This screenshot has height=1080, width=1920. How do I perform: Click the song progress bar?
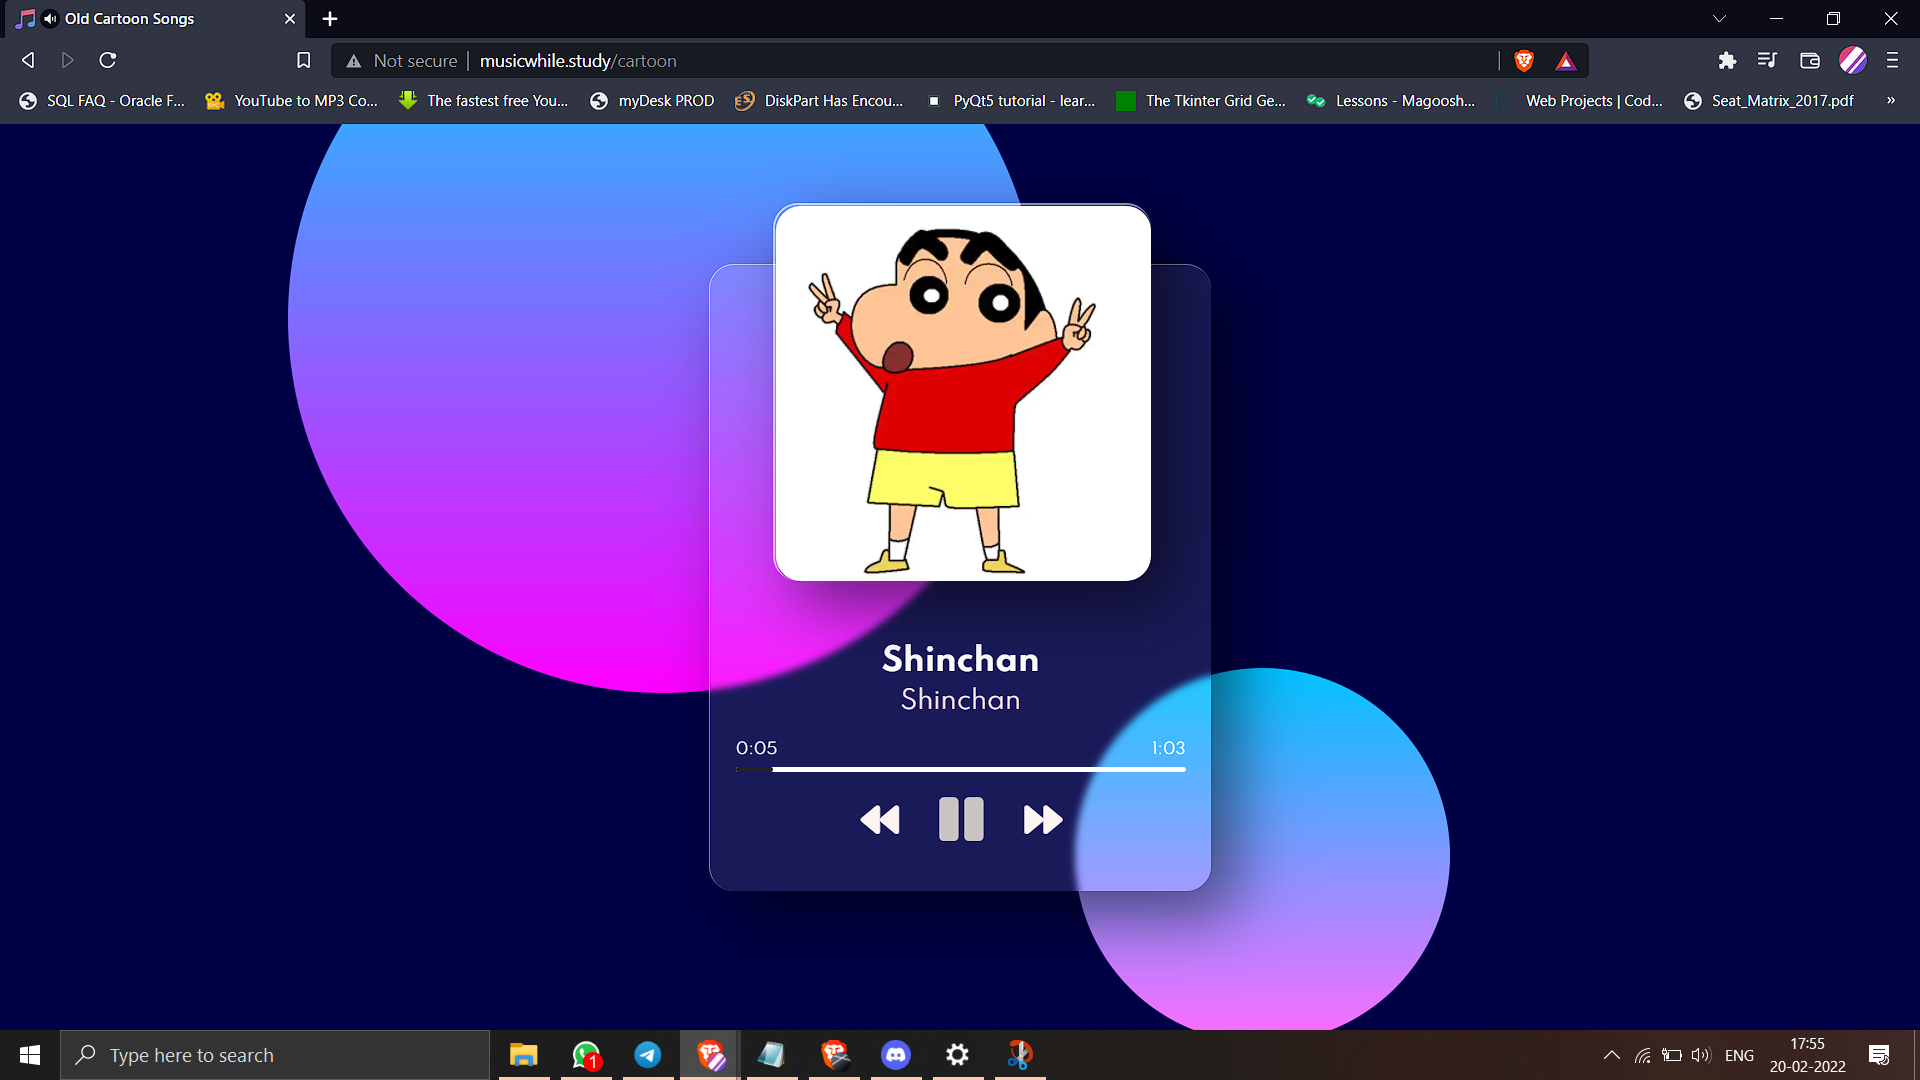coord(960,769)
